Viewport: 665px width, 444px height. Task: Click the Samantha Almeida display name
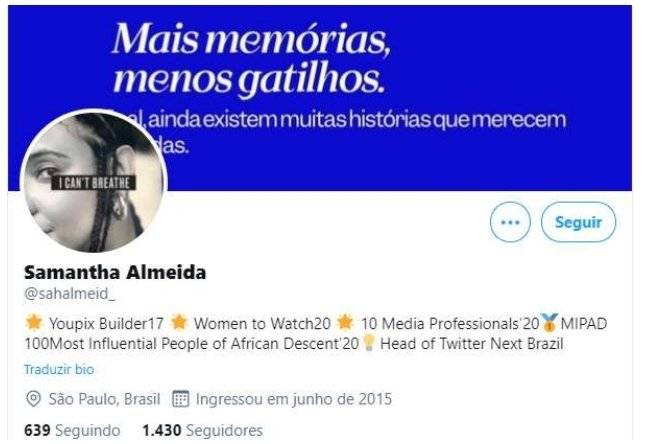(115, 272)
